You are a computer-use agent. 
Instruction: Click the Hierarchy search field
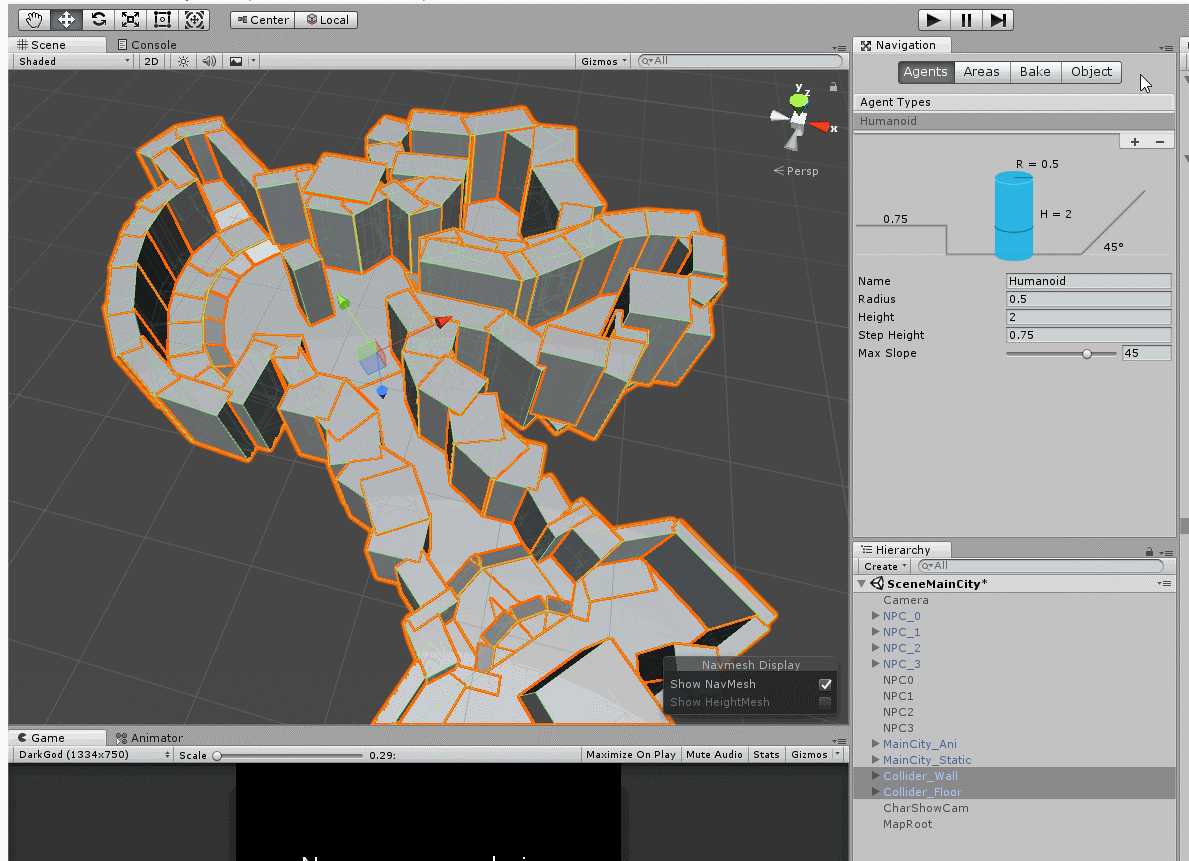[x=1040, y=566]
